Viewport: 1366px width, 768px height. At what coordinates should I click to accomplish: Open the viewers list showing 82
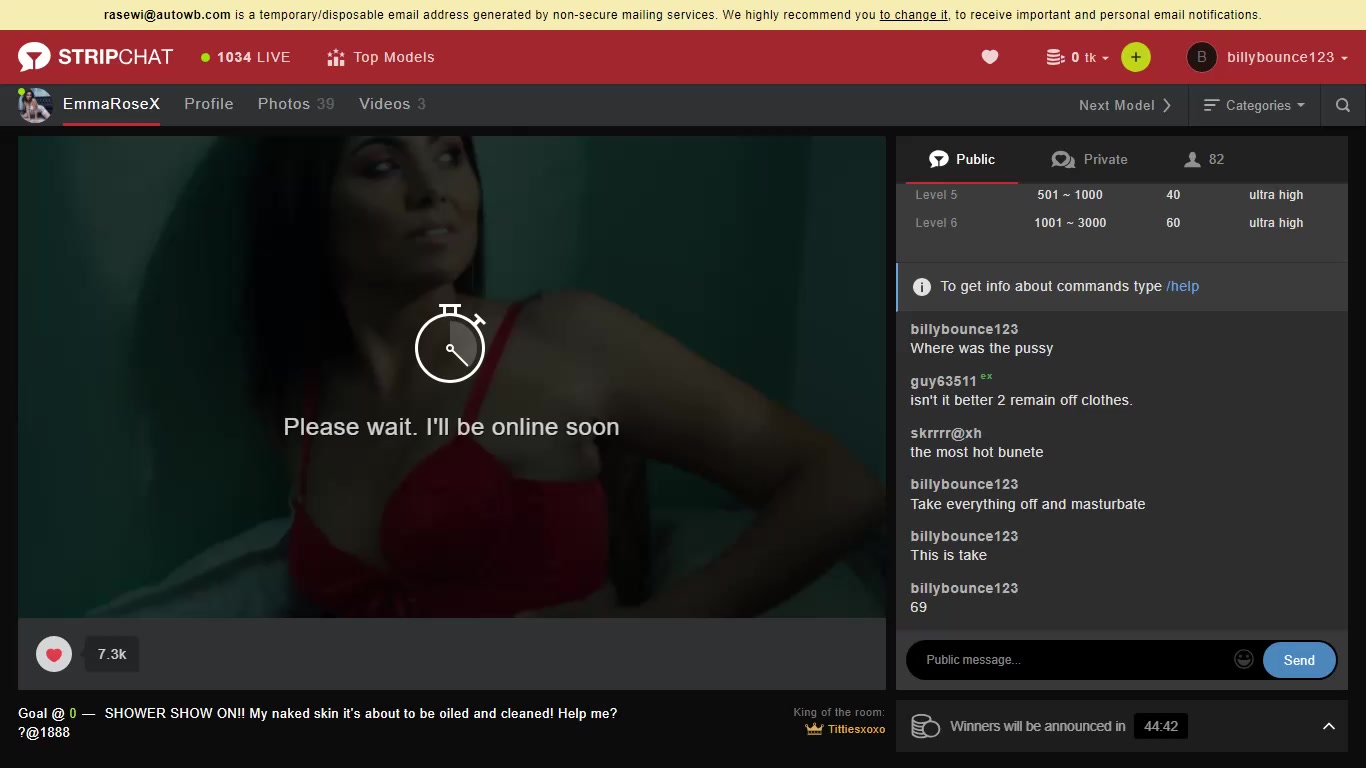click(x=1204, y=159)
